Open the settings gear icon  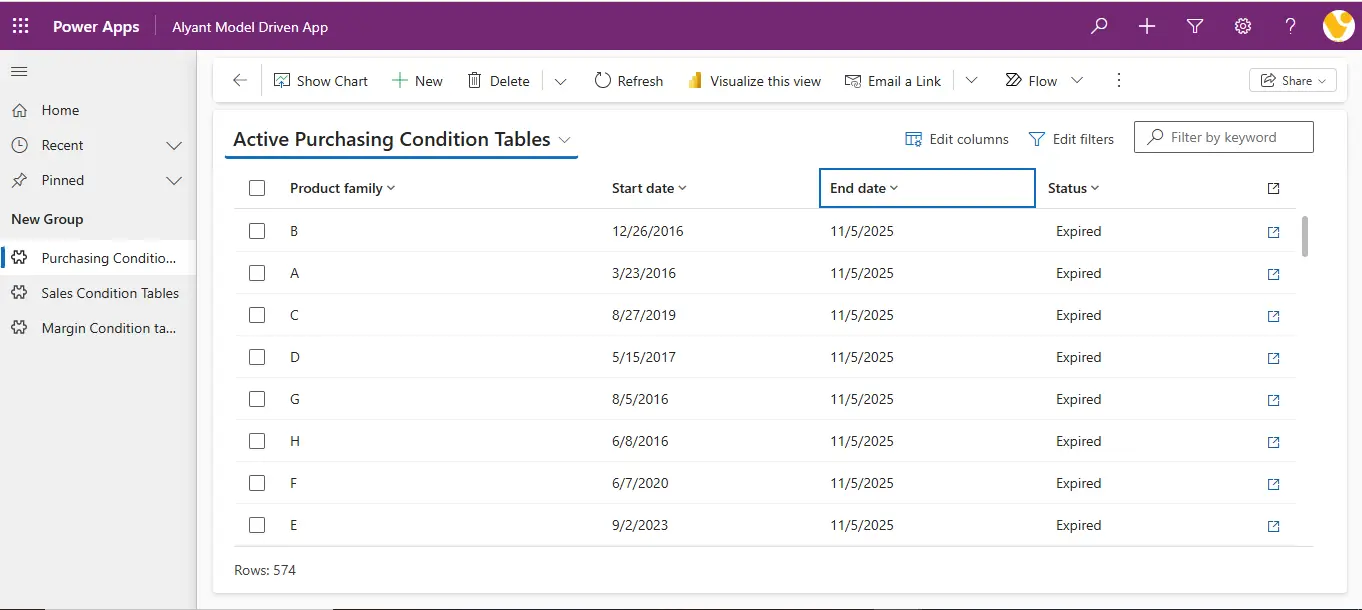pos(1243,27)
